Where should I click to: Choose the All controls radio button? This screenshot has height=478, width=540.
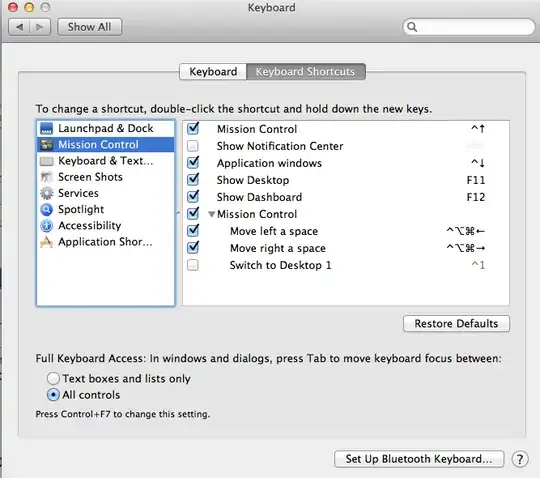click(x=53, y=395)
